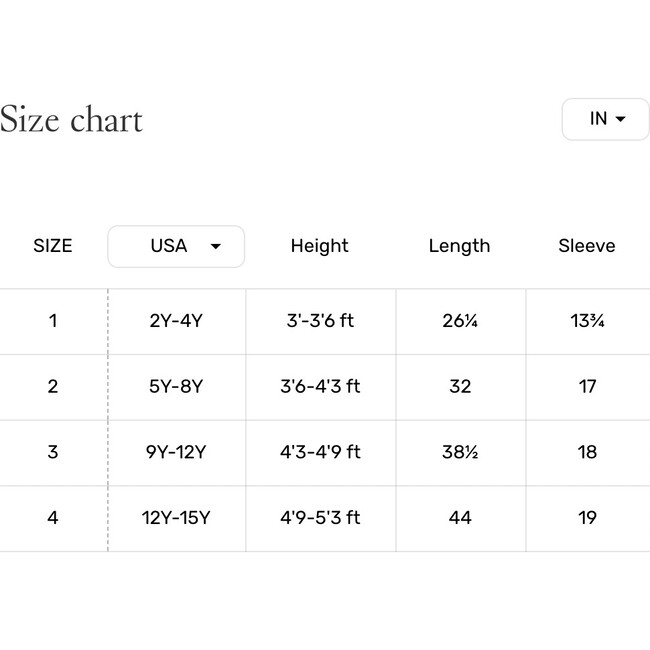Choose the 9Y-12Y age range cell
The height and width of the screenshot is (650, 650).
point(176,452)
